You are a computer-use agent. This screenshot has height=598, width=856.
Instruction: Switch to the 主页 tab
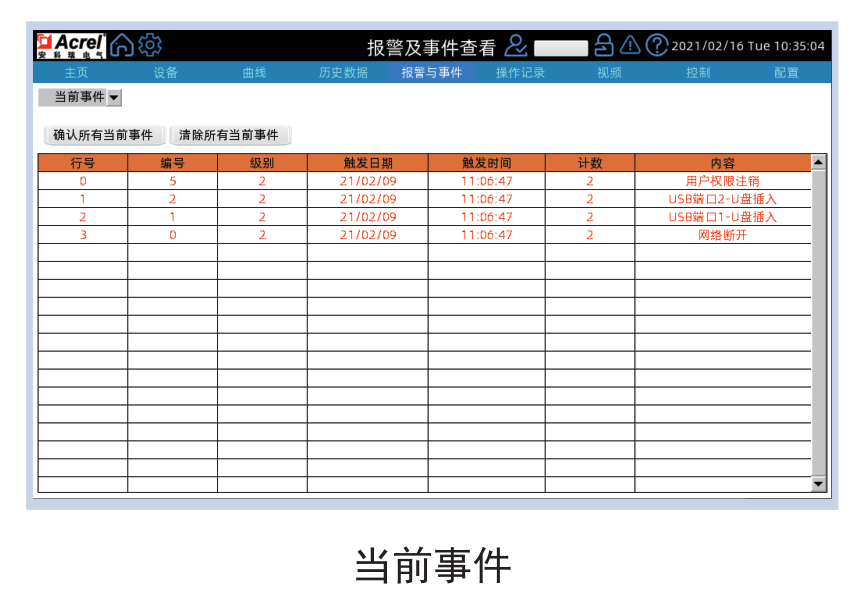[x=77, y=72]
